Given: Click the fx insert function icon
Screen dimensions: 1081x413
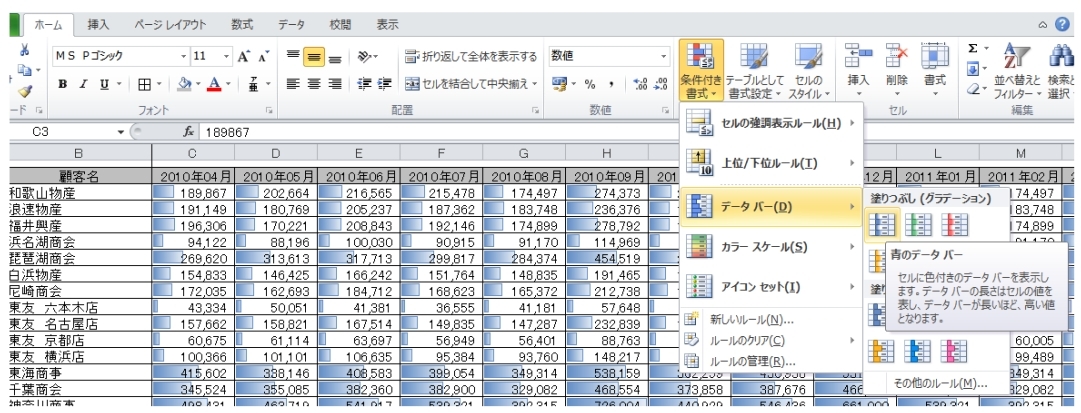Looking at the screenshot, I should [x=188, y=132].
